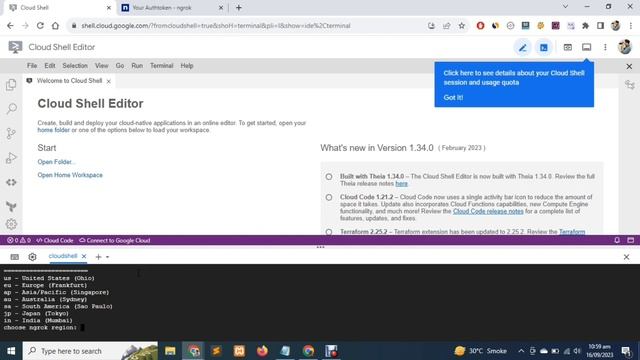Open the View menu

pyautogui.click(x=102, y=66)
